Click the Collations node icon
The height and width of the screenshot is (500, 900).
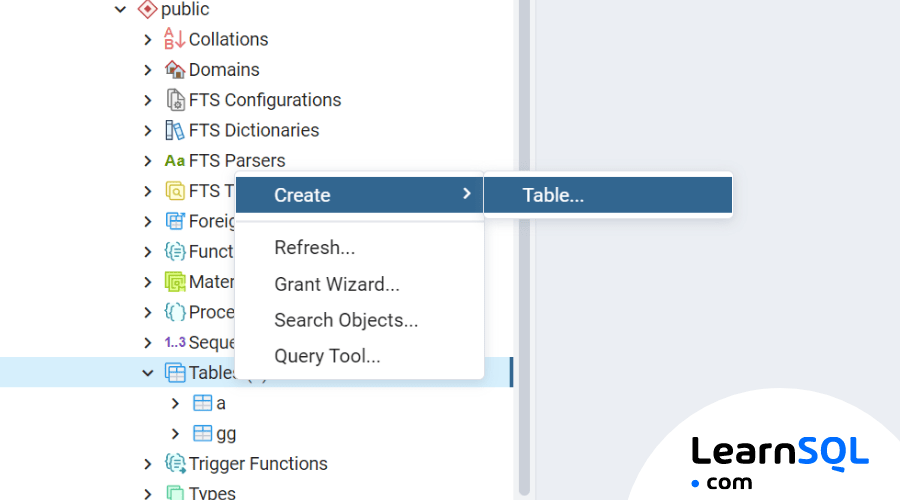[x=174, y=39]
